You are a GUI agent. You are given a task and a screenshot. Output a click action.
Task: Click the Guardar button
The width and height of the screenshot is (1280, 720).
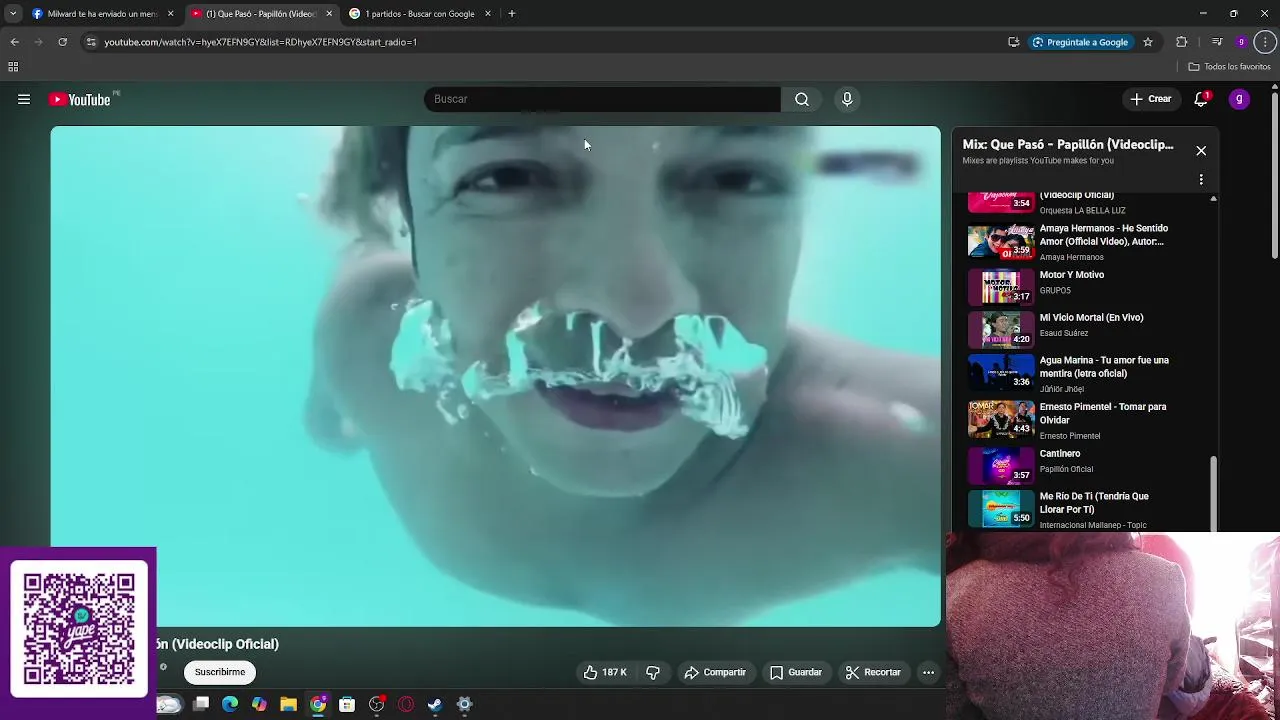[x=796, y=672]
